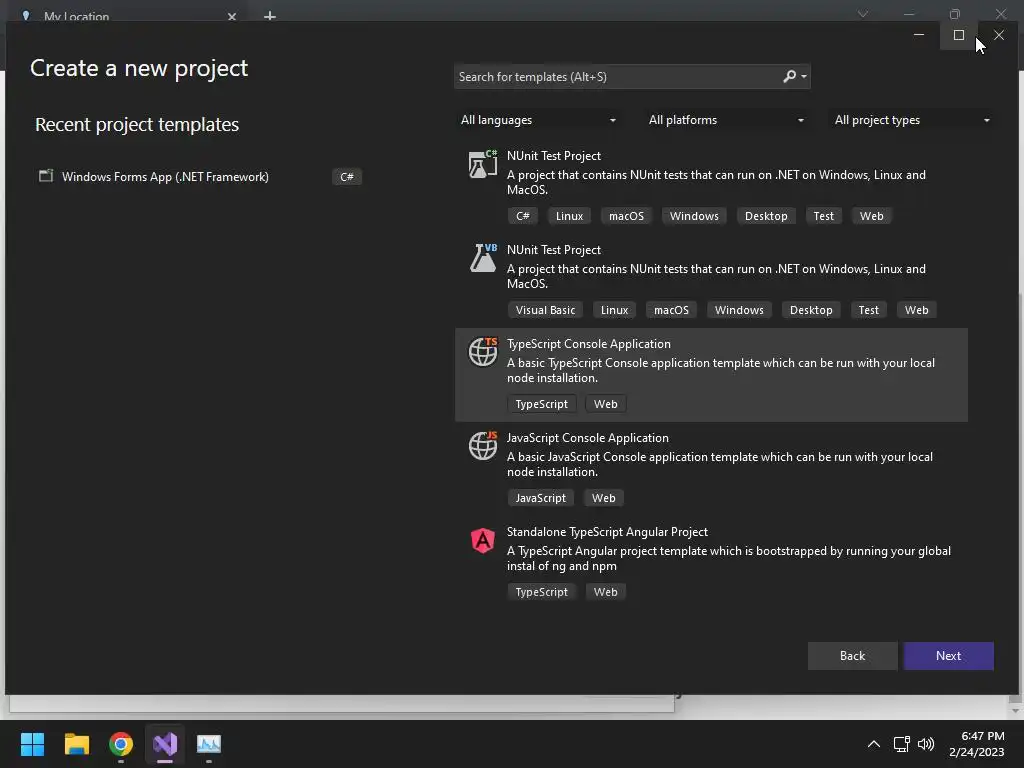The width and height of the screenshot is (1024, 768).
Task: Click the C# tag on the recent template
Action: pyautogui.click(x=347, y=177)
